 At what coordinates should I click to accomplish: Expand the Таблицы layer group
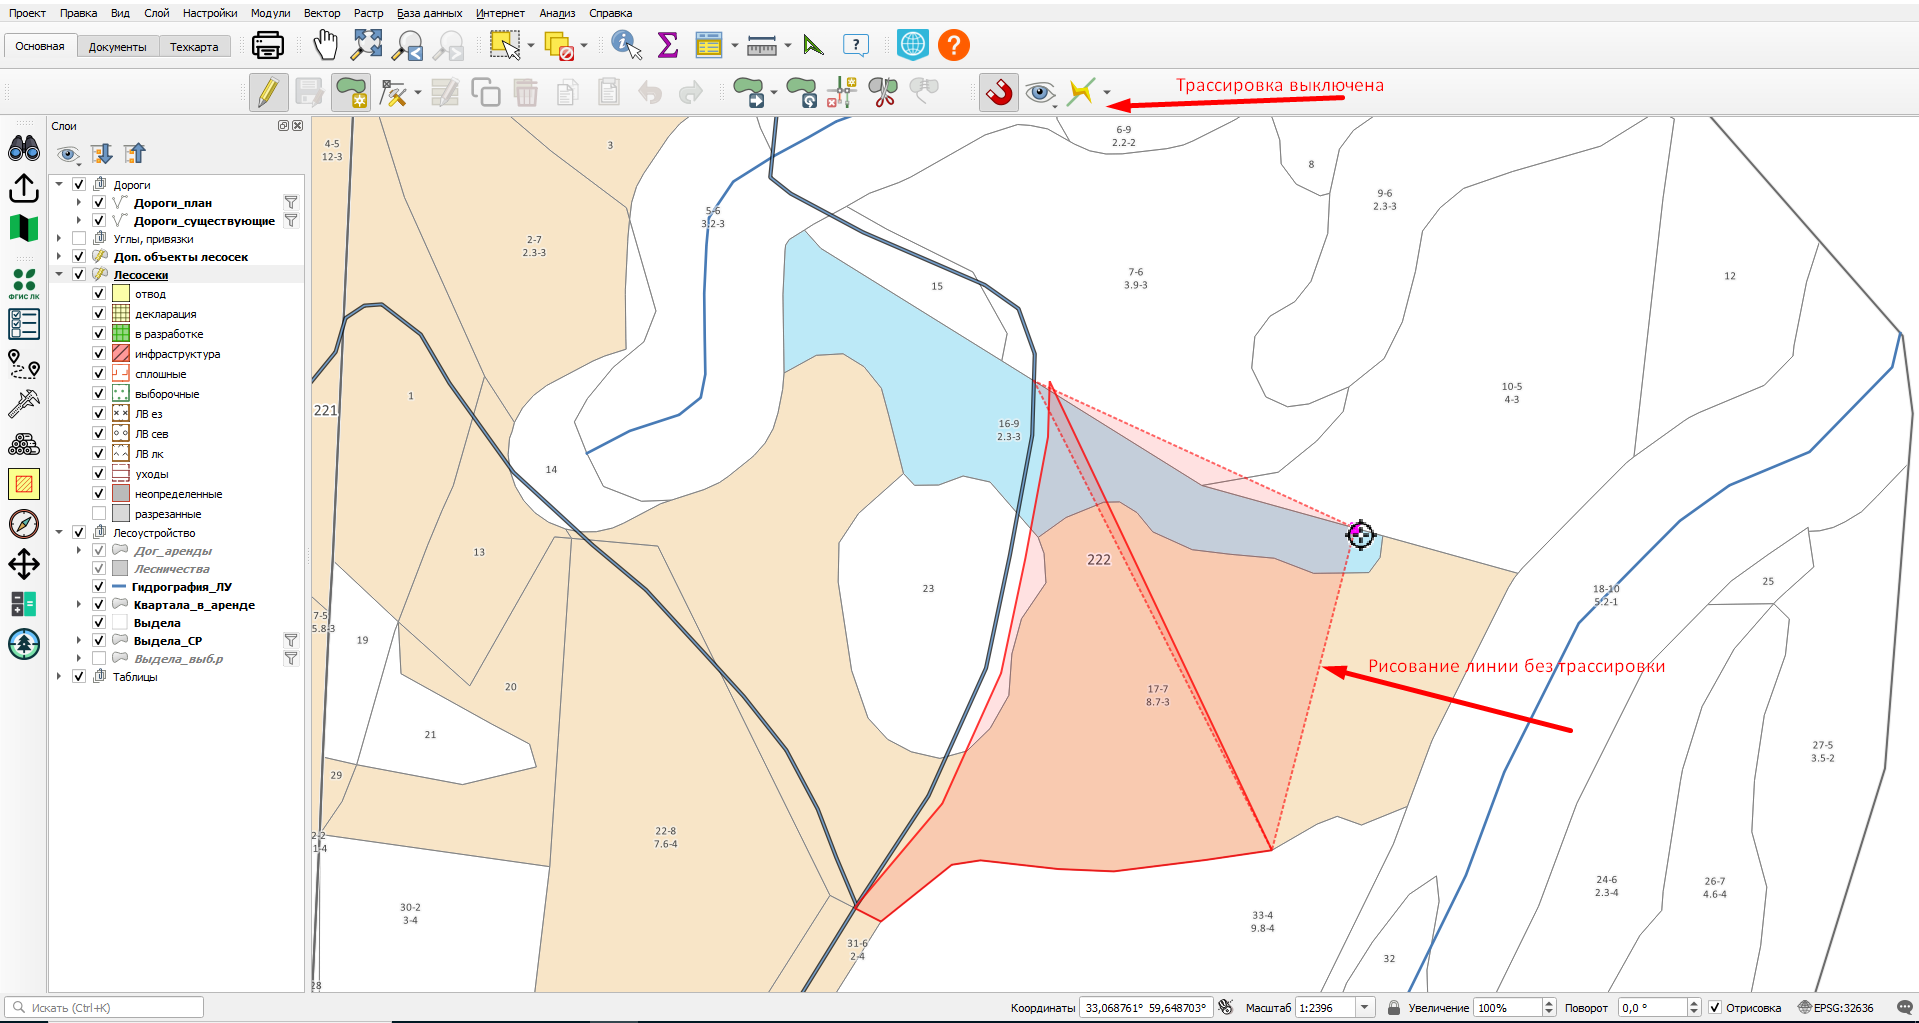click(x=59, y=676)
